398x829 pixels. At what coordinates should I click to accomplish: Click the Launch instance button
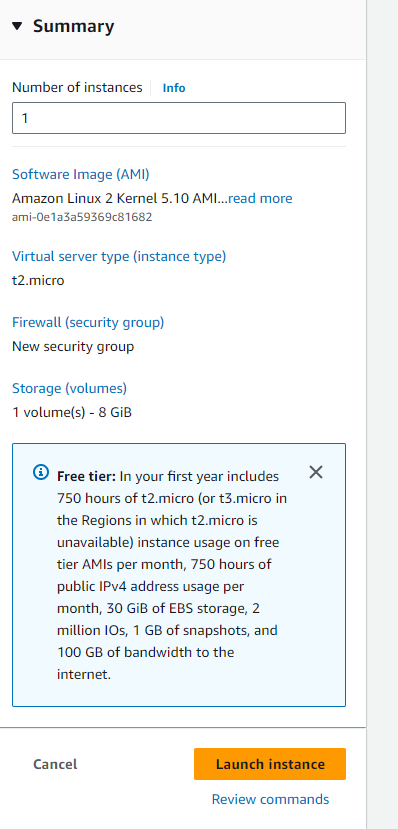coord(270,764)
